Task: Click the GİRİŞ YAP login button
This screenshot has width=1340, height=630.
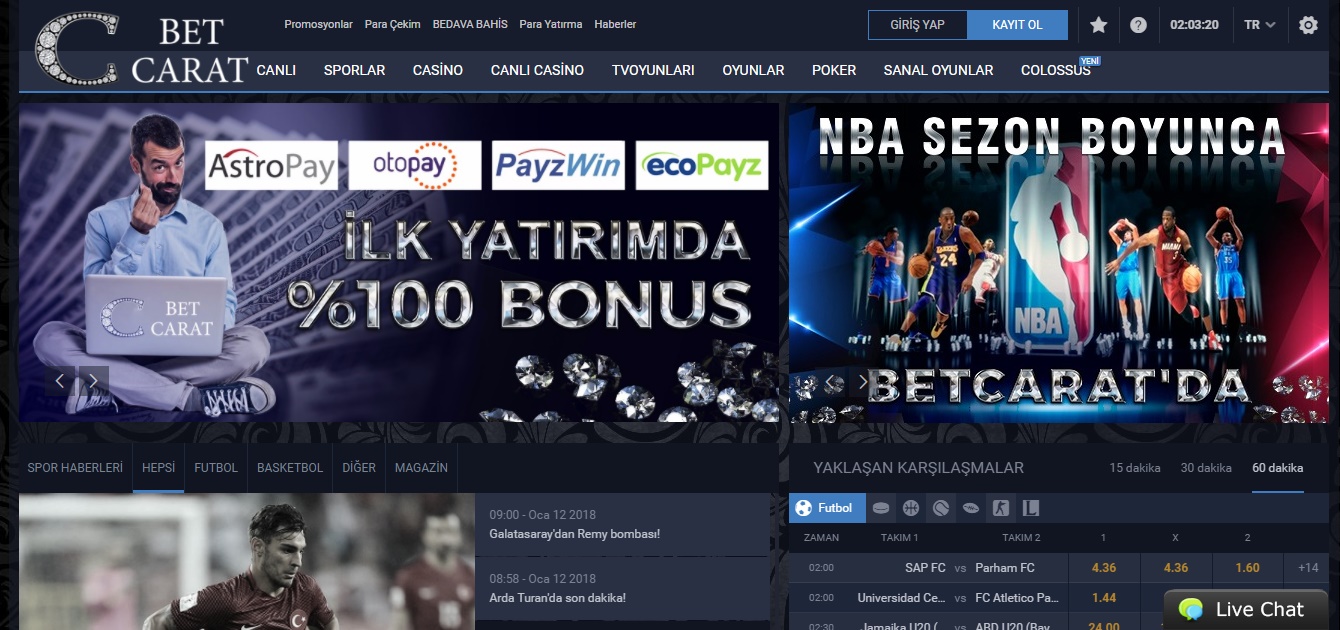Action: coord(917,25)
